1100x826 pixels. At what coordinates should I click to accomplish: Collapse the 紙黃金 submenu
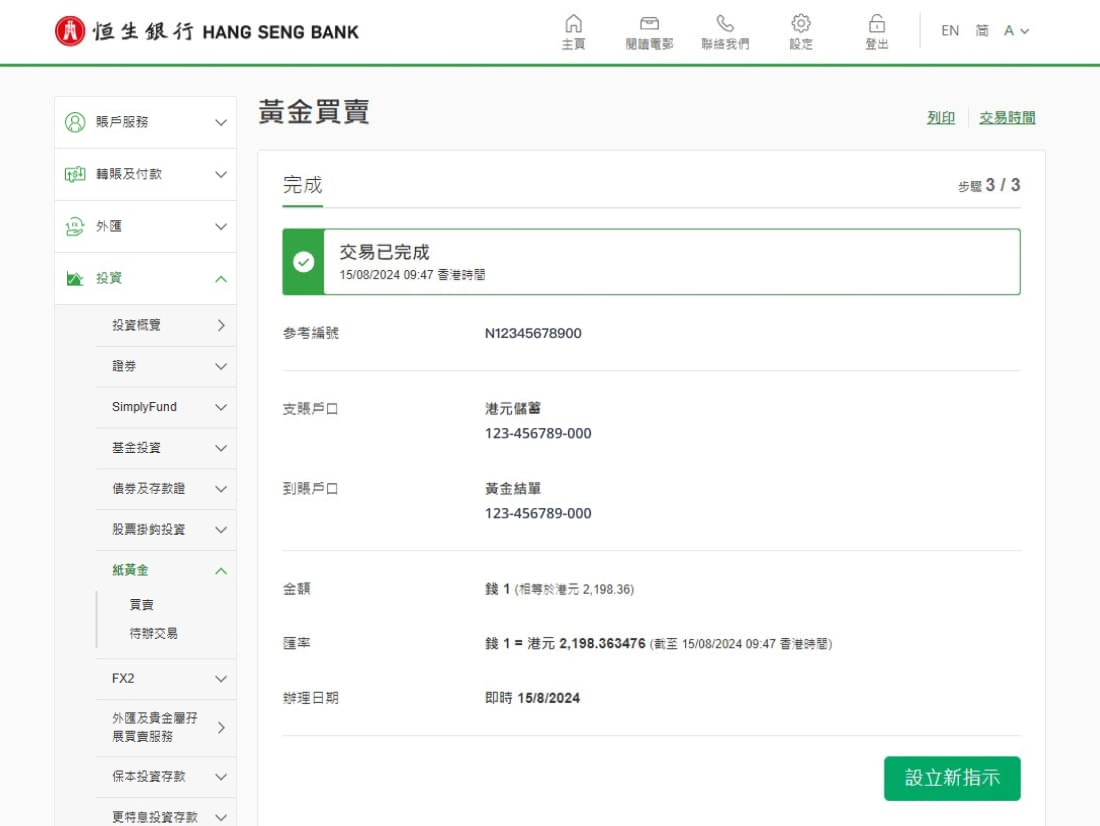tap(221, 571)
